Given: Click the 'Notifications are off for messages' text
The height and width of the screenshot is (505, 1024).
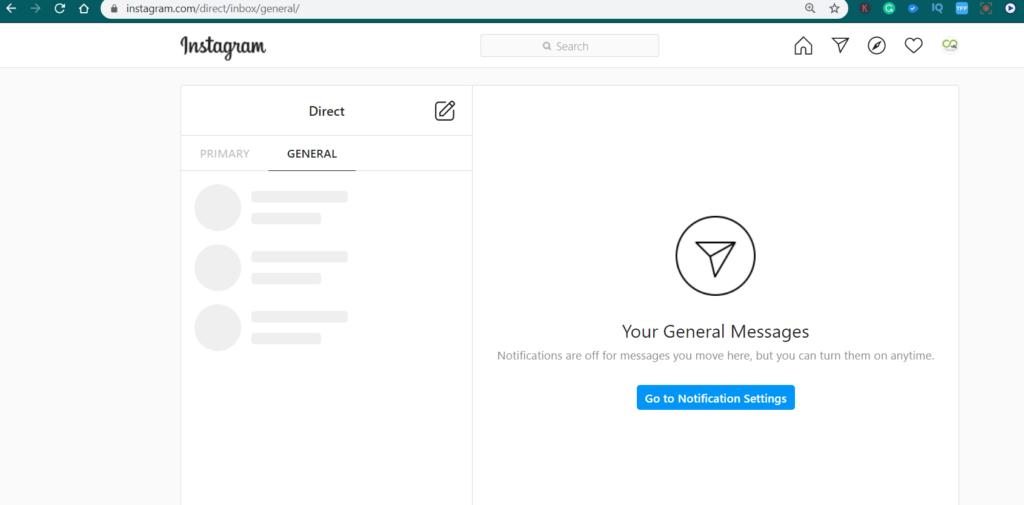Looking at the screenshot, I should pos(716,356).
